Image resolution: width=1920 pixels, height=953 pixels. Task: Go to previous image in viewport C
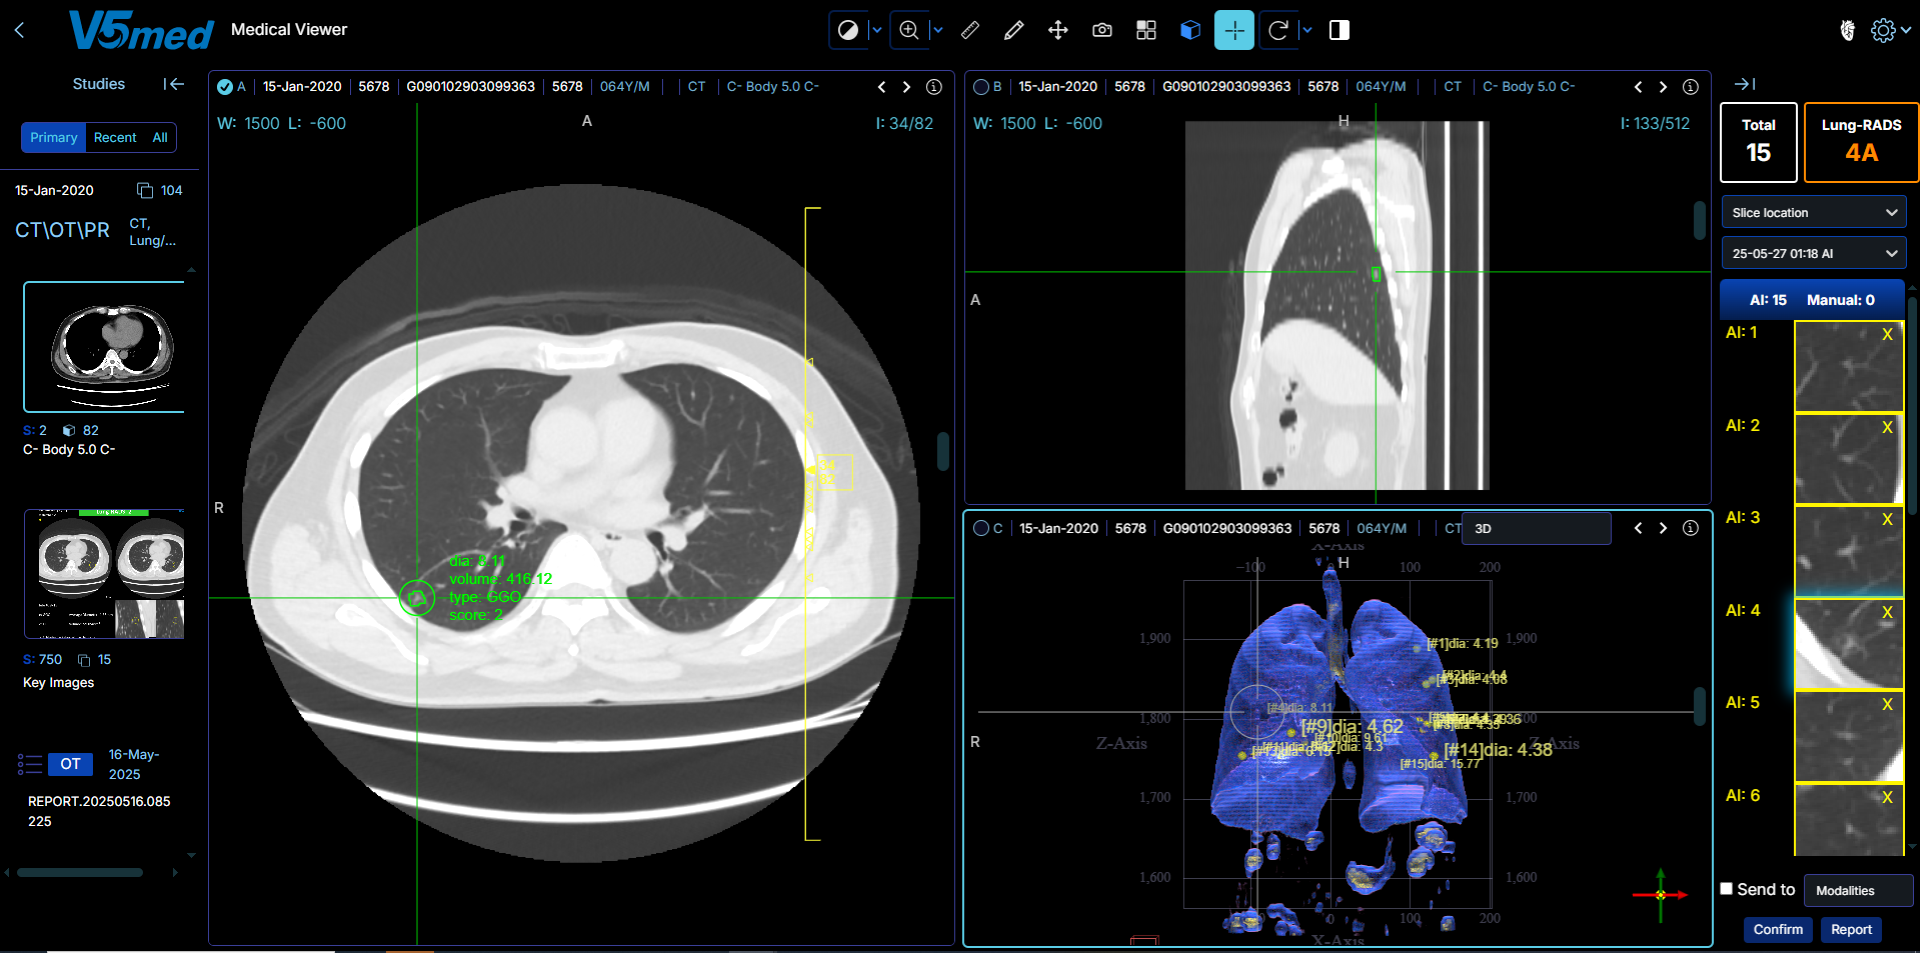point(1638,528)
